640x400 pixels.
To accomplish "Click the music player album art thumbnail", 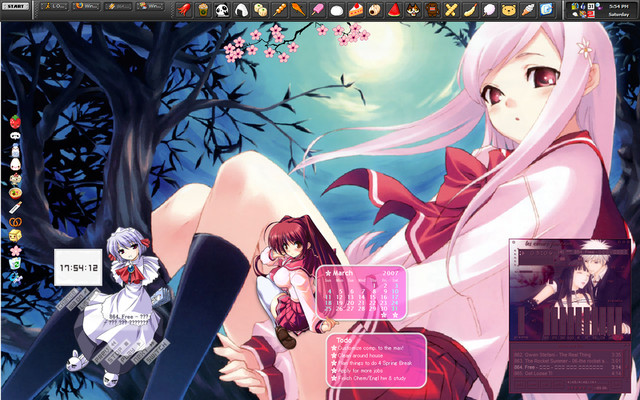I will [571, 290].
